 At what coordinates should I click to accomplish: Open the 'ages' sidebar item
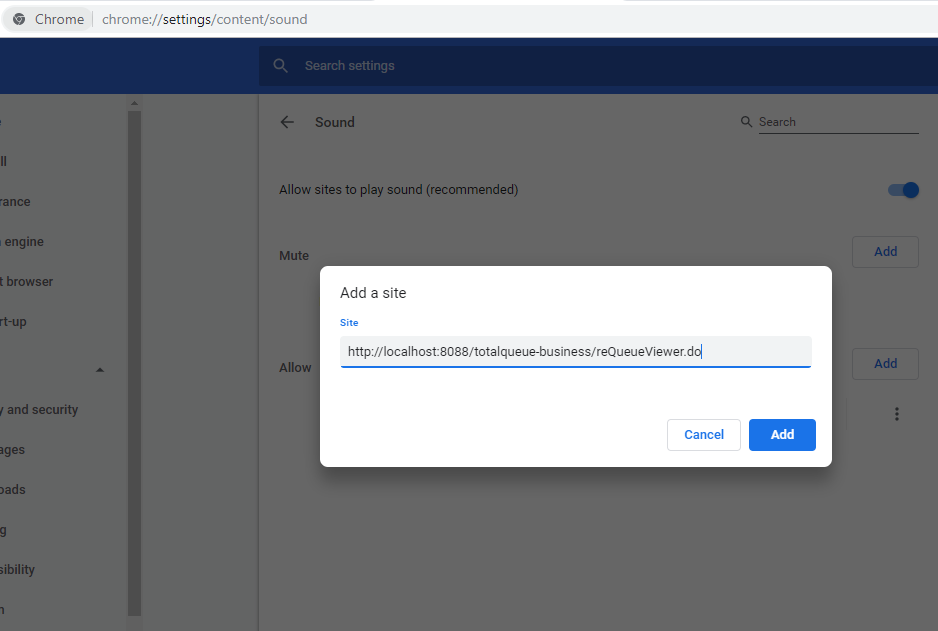click(x=13, y=450)
